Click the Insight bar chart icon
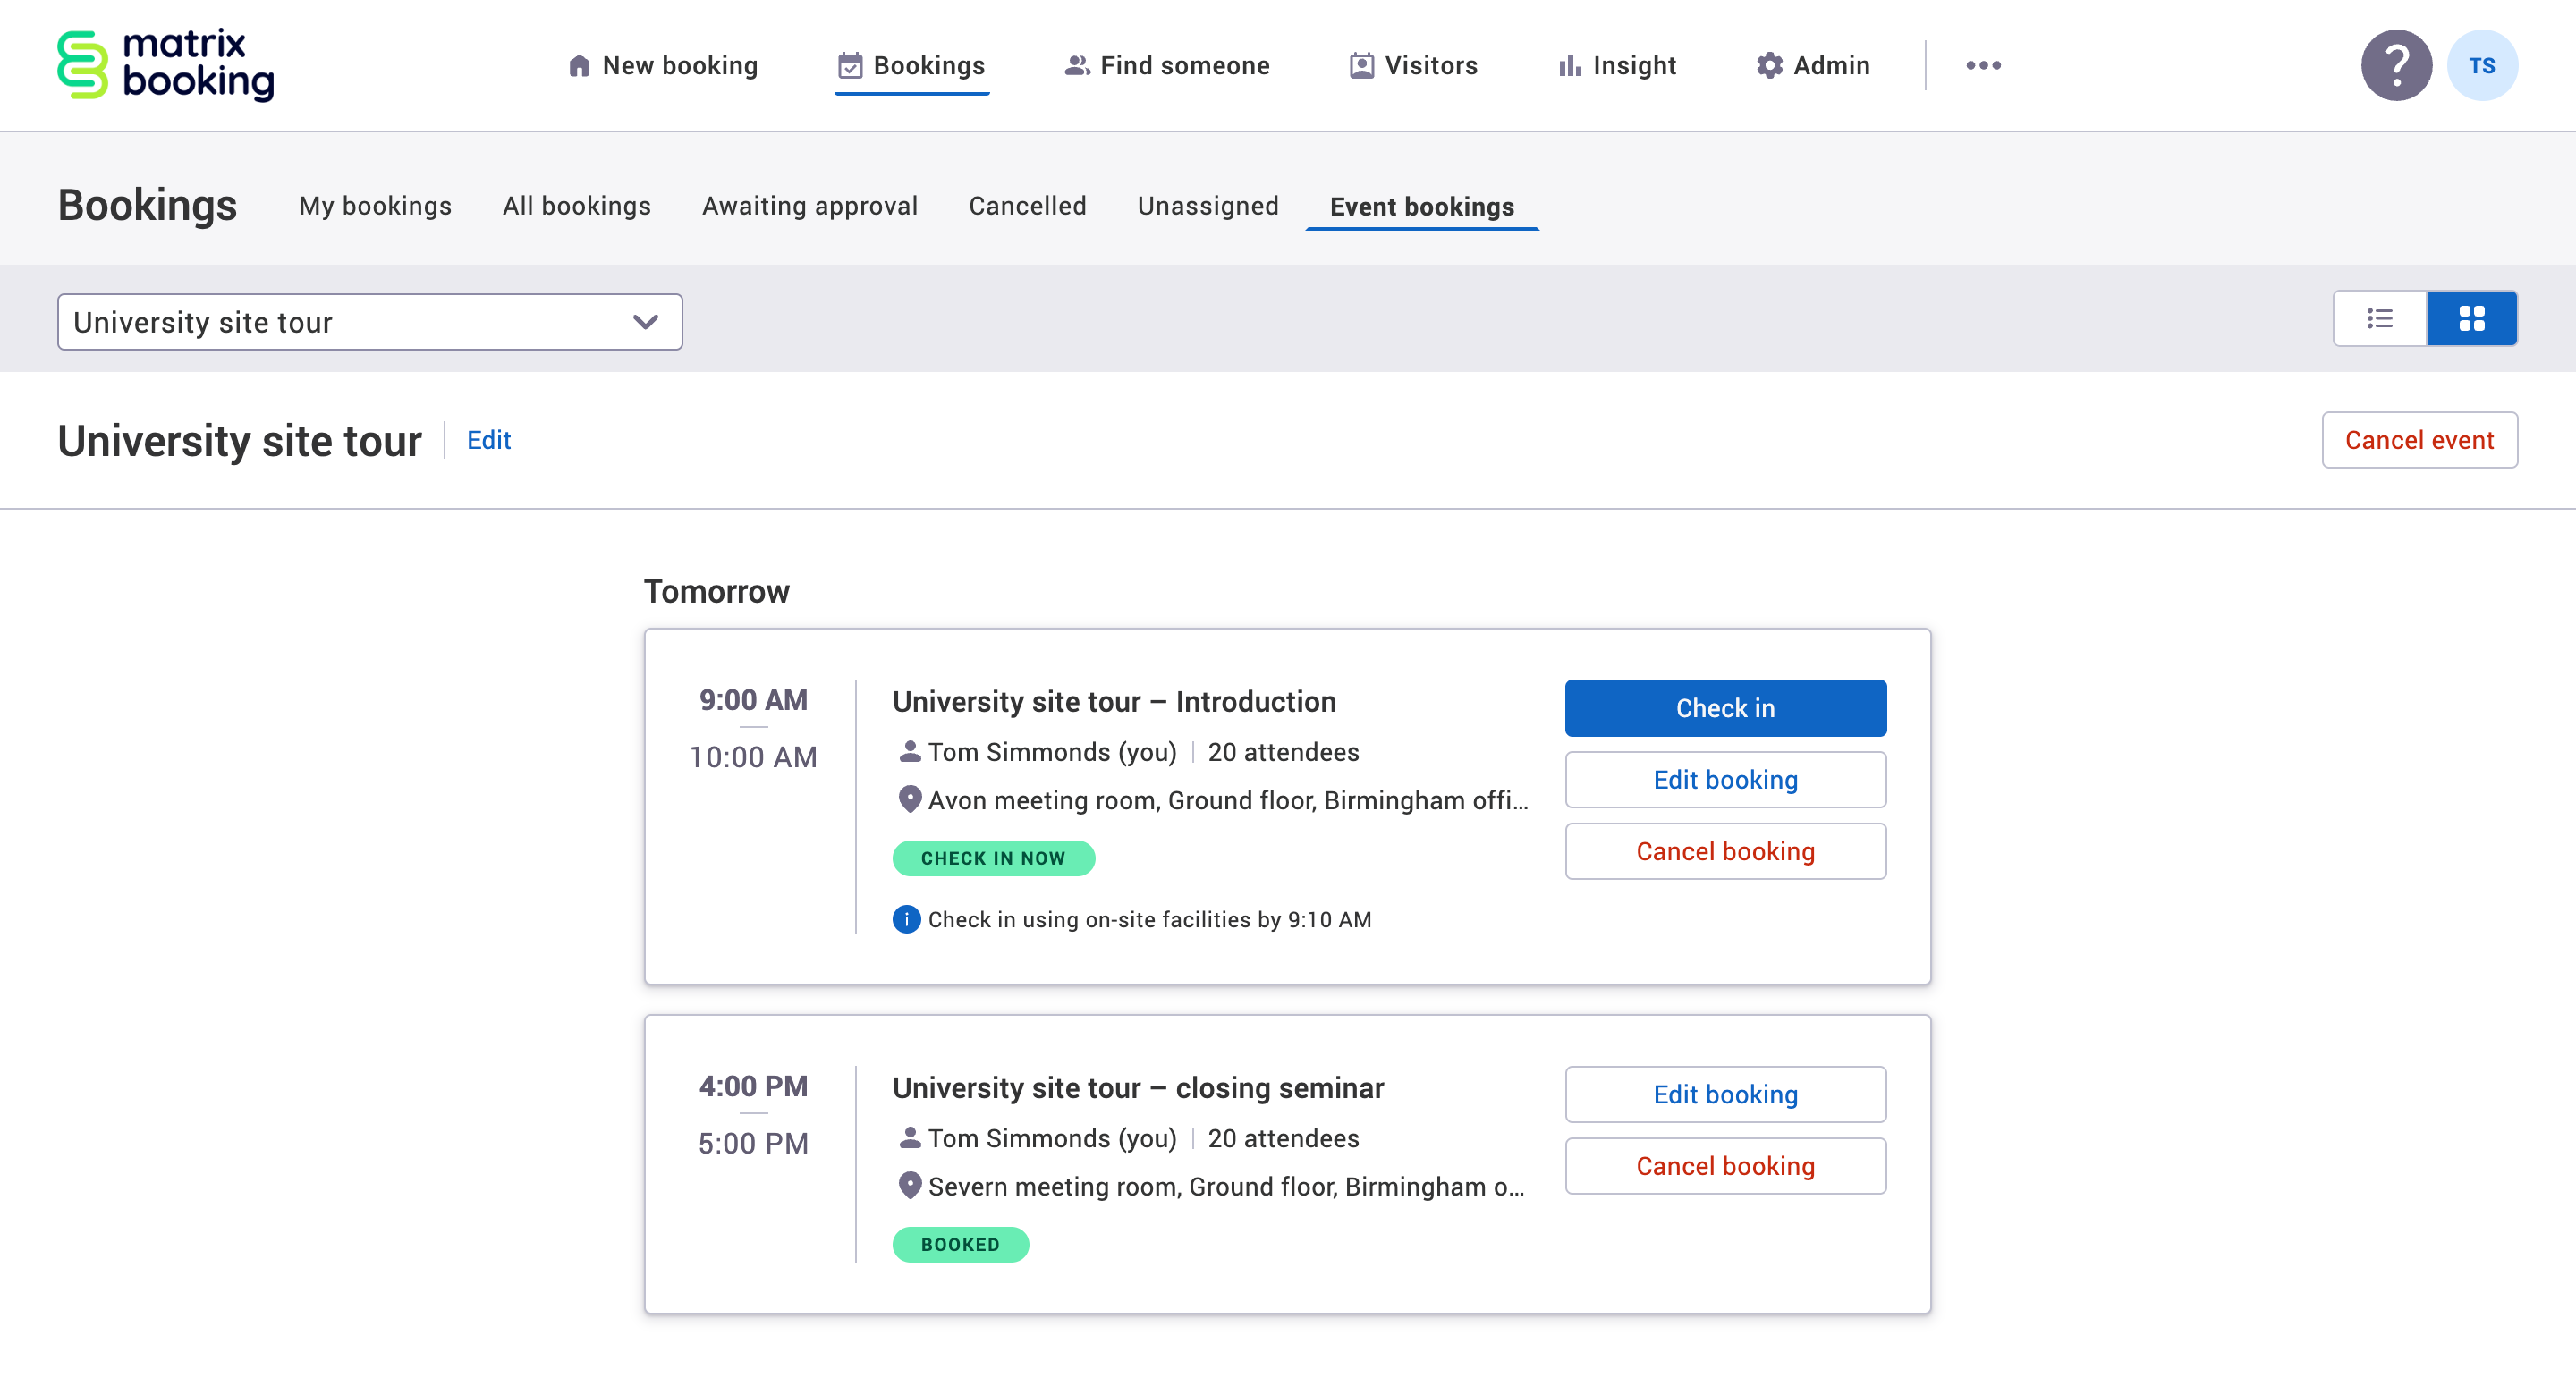Image resolution: width=2576 pixels, height=1386 pixels. (1569, 65)
